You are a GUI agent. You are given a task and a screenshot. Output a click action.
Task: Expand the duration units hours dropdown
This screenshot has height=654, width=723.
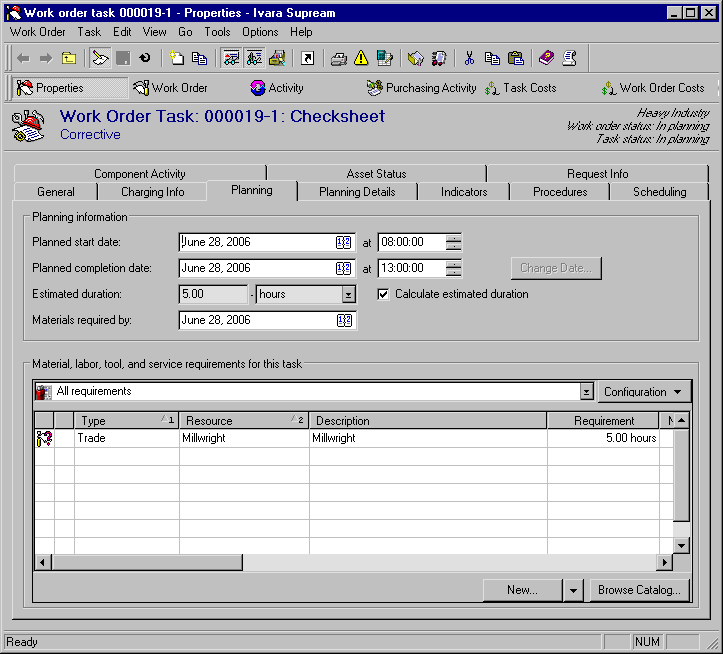click(348, 295)
